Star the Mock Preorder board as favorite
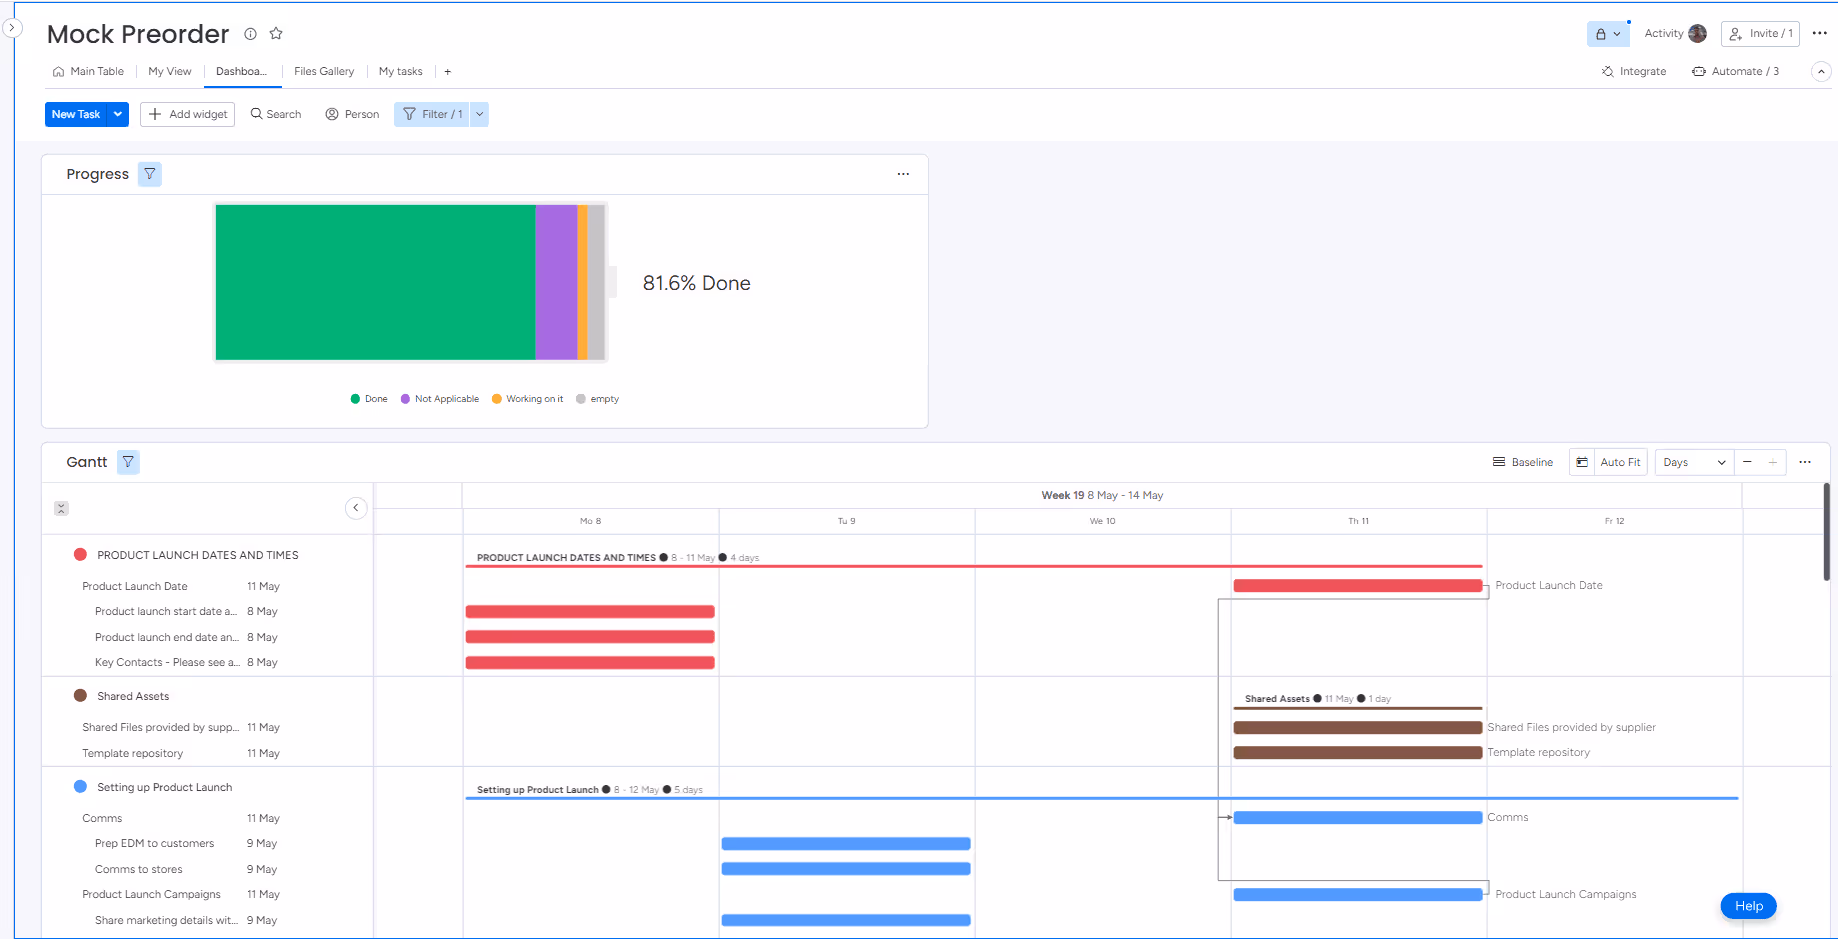Screen dimensions: 1838x939 [x=276, y=33]
